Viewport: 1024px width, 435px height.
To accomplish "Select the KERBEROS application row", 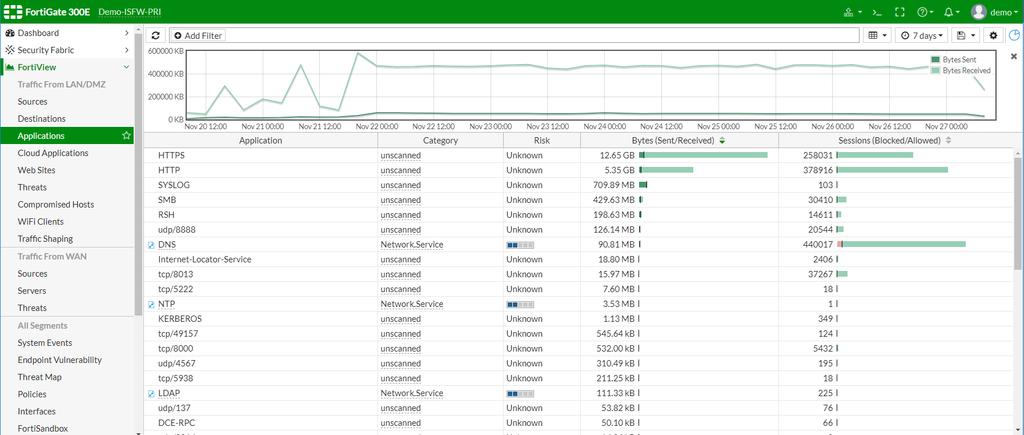I will click(x=579, y=319).
